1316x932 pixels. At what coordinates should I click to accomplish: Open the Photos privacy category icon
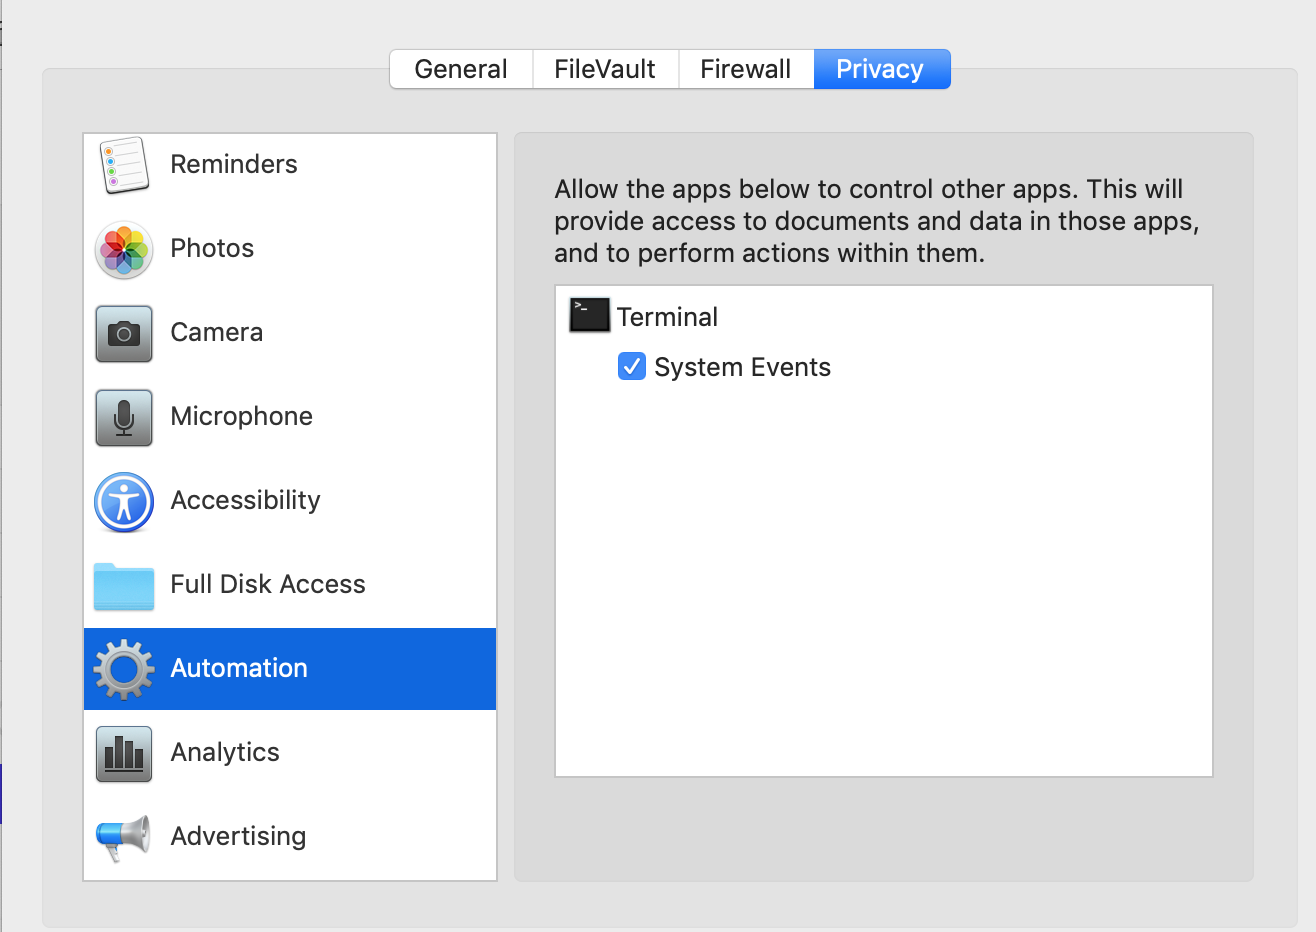pyautogui.click(x=123, y=249)
